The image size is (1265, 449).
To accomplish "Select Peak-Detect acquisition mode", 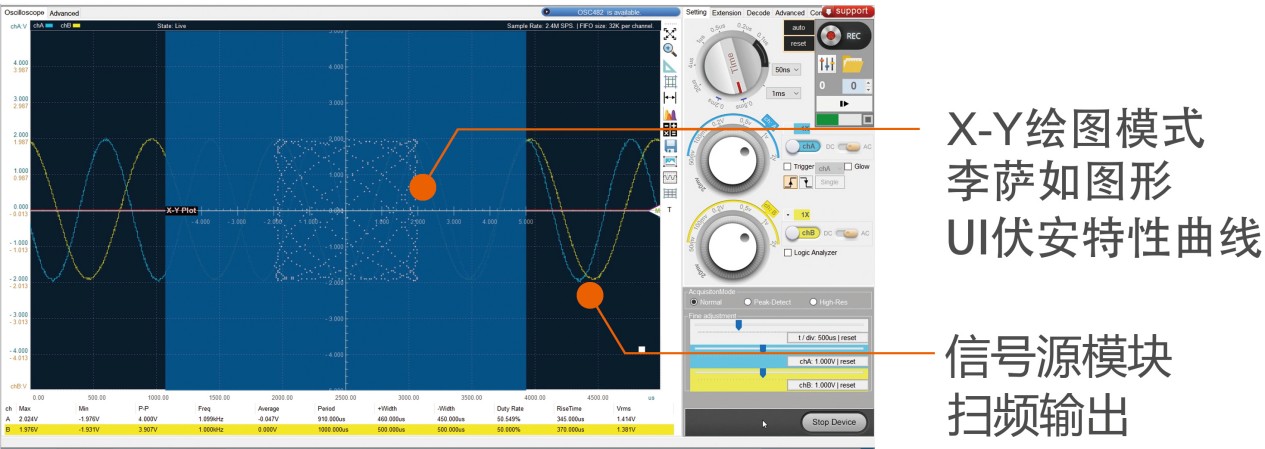I will pyautogui.click(x=747, y=302).
